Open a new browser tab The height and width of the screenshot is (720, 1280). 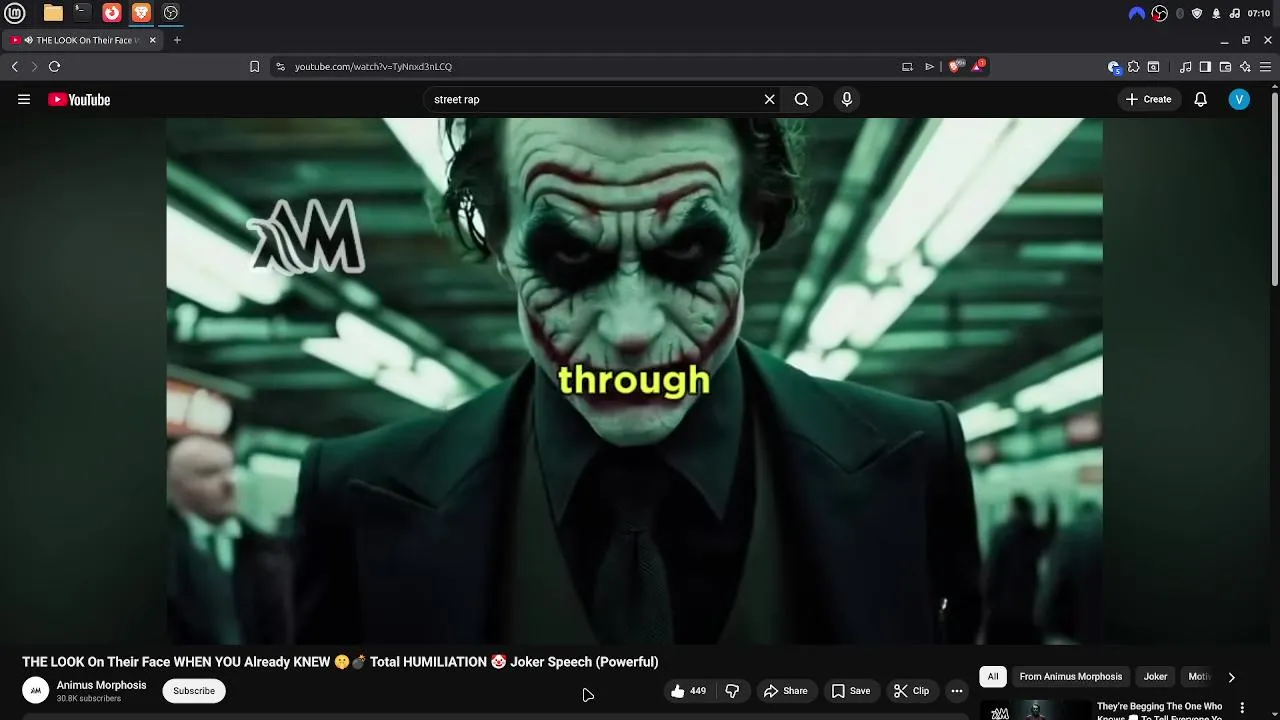[x=177, y=40]
